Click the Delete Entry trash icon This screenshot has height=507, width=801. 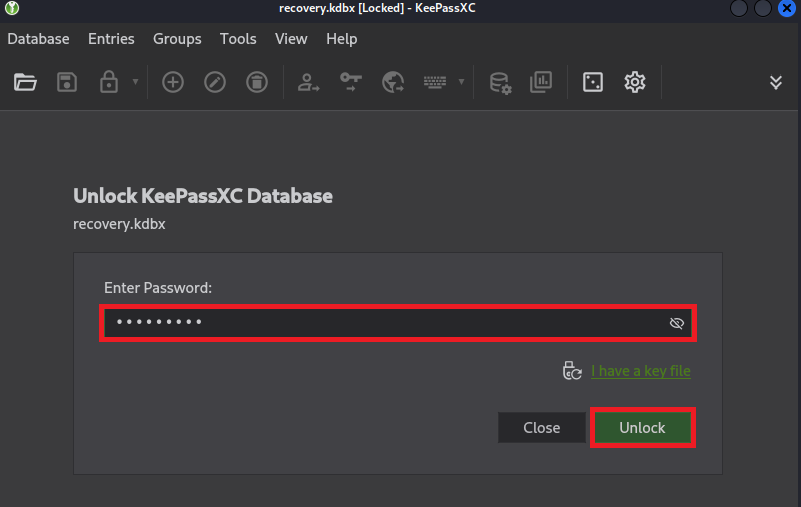coord(257,82)
